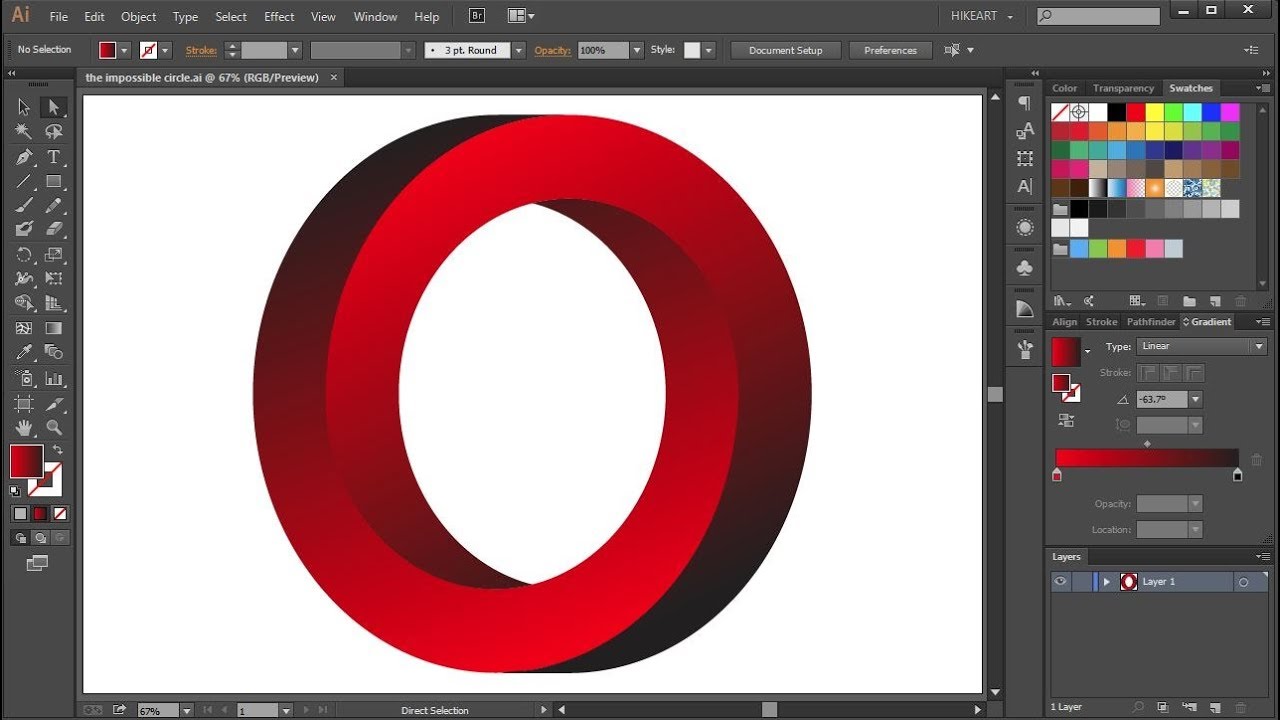Toggle lock column for Layer 1
The width and height of the screenshot is (1280, 720).
point(1081,581)
